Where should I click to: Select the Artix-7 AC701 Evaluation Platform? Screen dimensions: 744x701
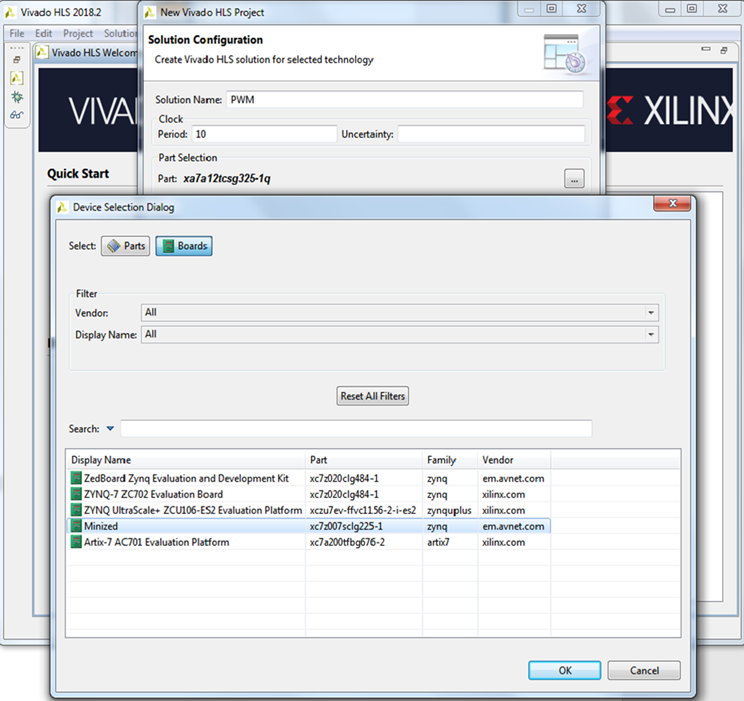[x=157, y=542]
